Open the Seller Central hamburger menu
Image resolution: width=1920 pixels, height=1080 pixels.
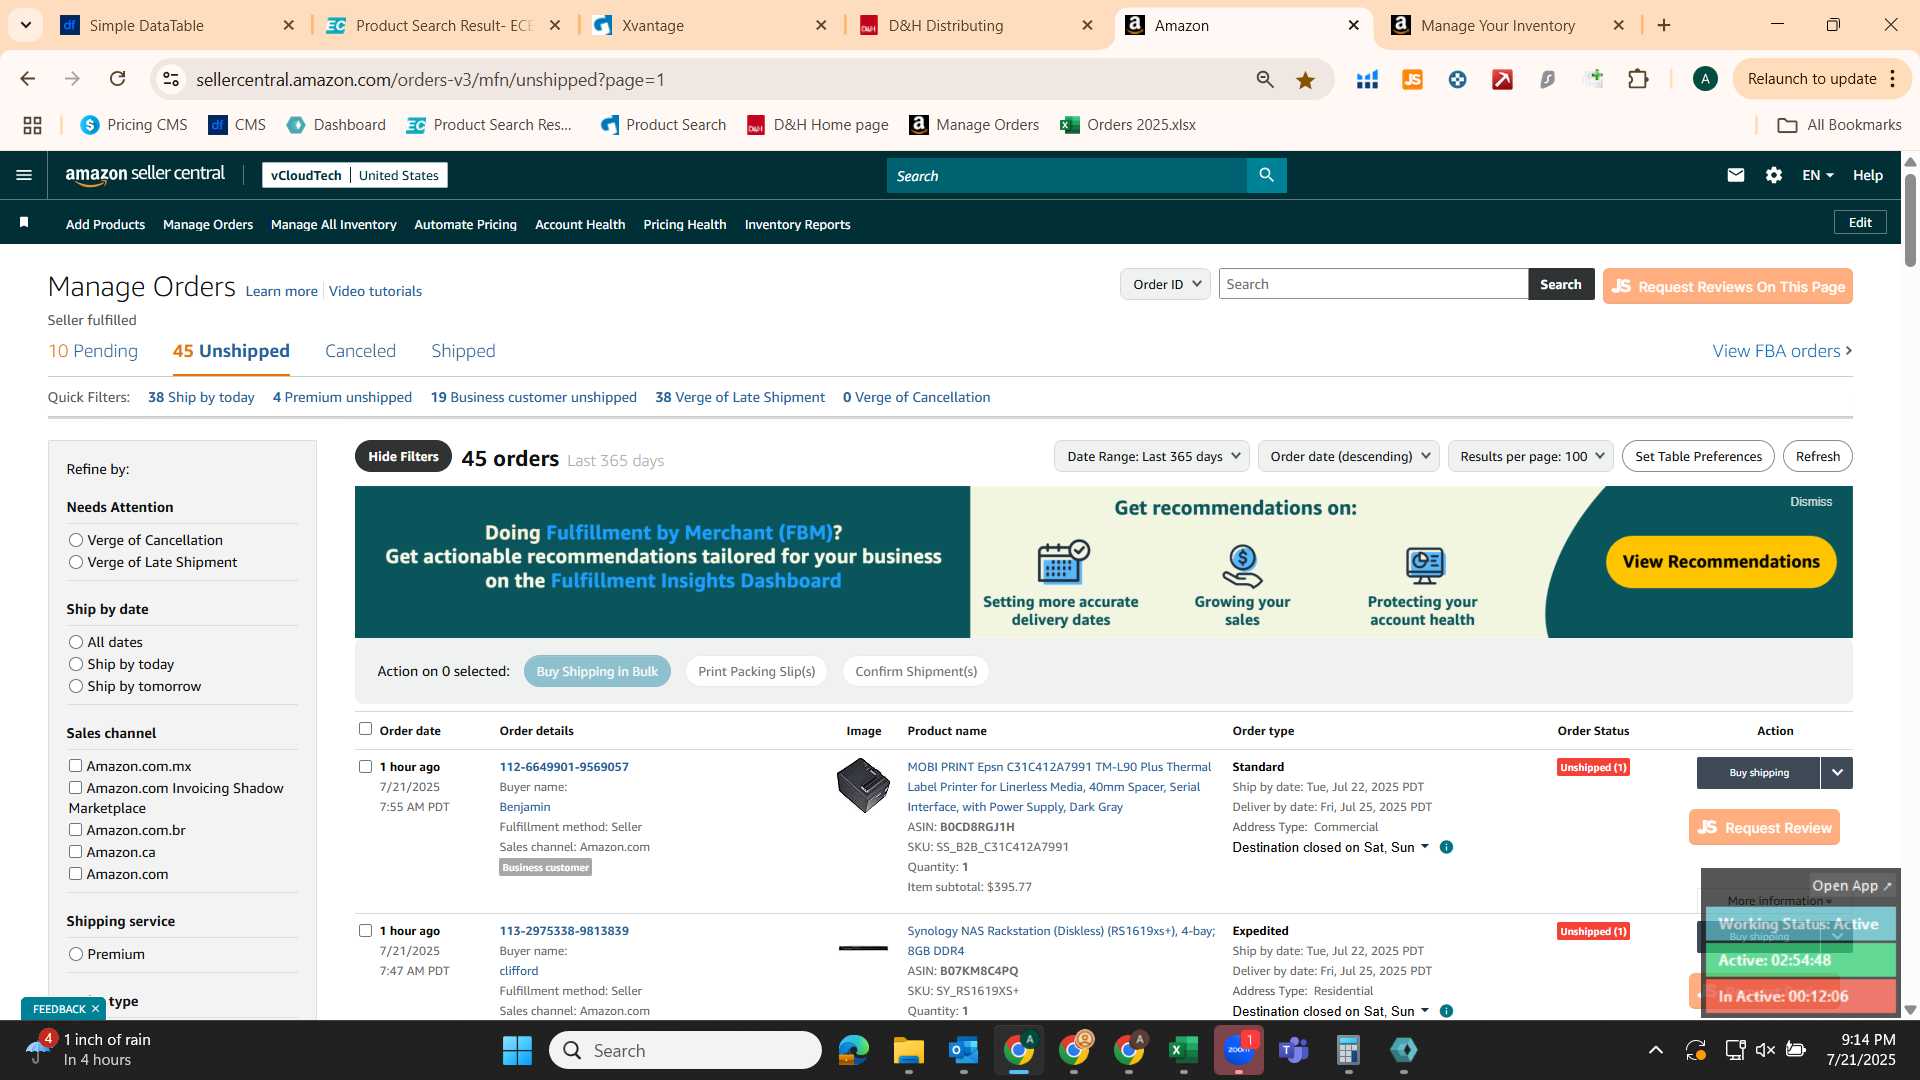click(x=24, y=175)
